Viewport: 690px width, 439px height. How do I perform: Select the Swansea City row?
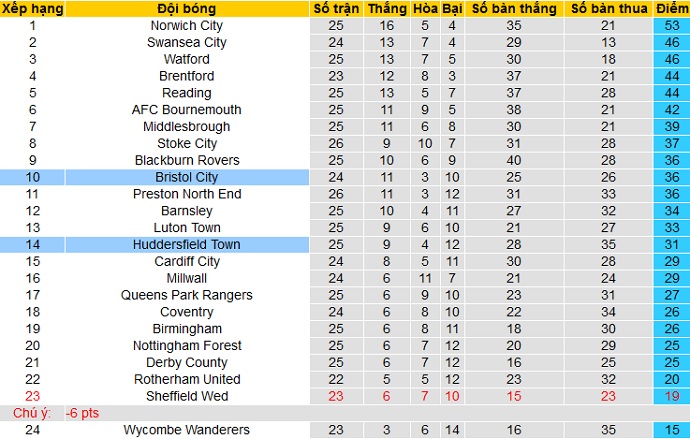[187, 42]
